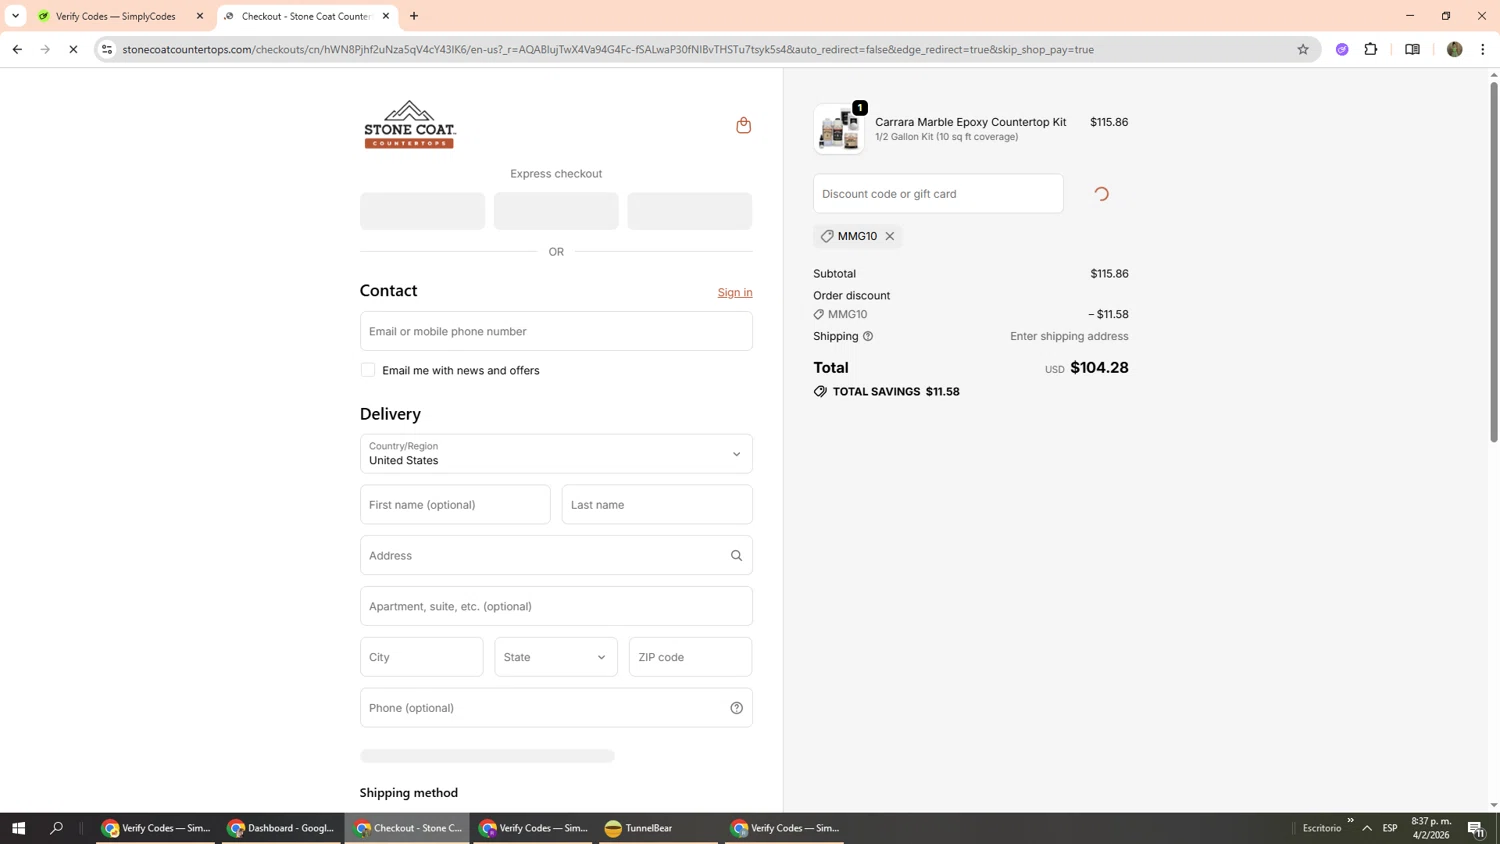Click the Stone Coat Countertops logo

[x=410, y=125]
